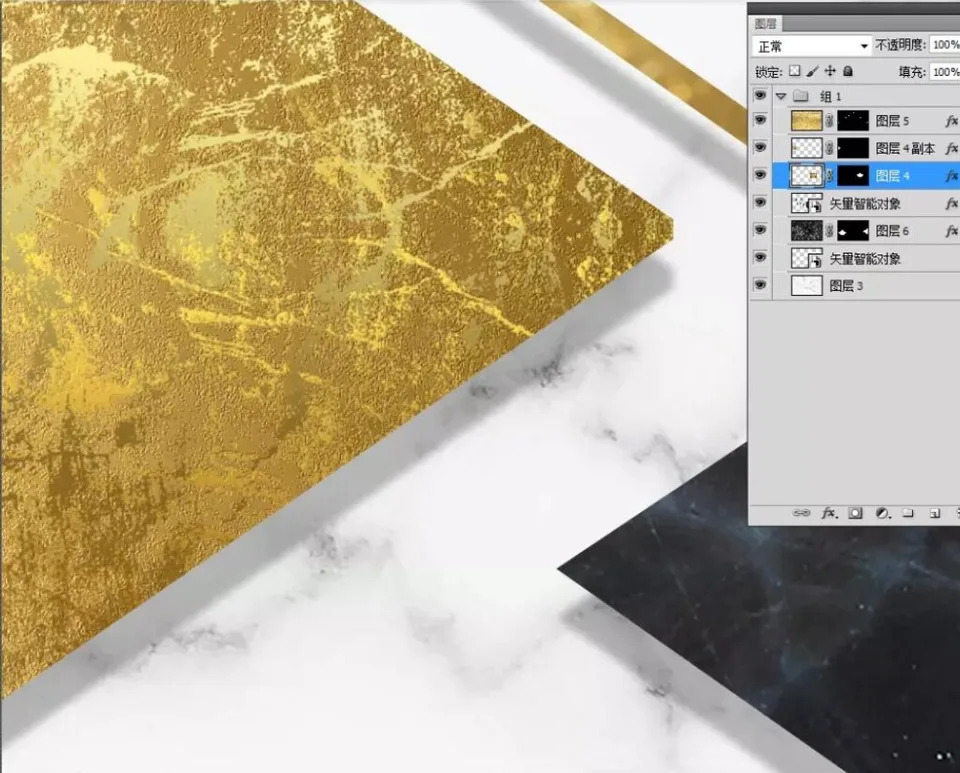The height and width of the screenshot is (773, 960).
Task: Click the add layer mask icon
Action: (855, 513)
